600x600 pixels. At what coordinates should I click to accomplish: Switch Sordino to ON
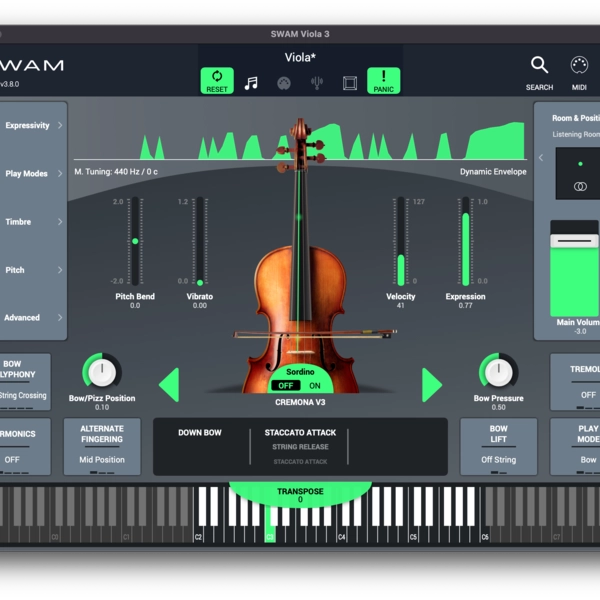(314, 385)
